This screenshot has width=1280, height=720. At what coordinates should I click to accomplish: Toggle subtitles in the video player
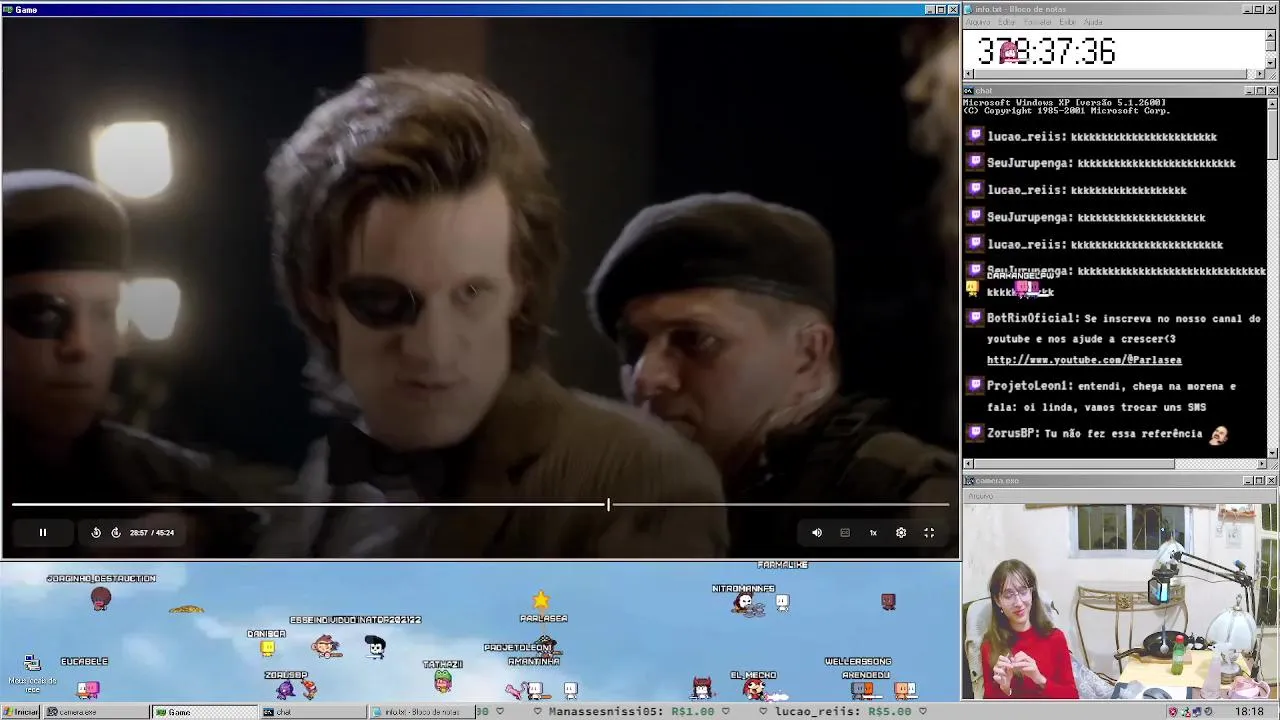(x=845, y=533)
